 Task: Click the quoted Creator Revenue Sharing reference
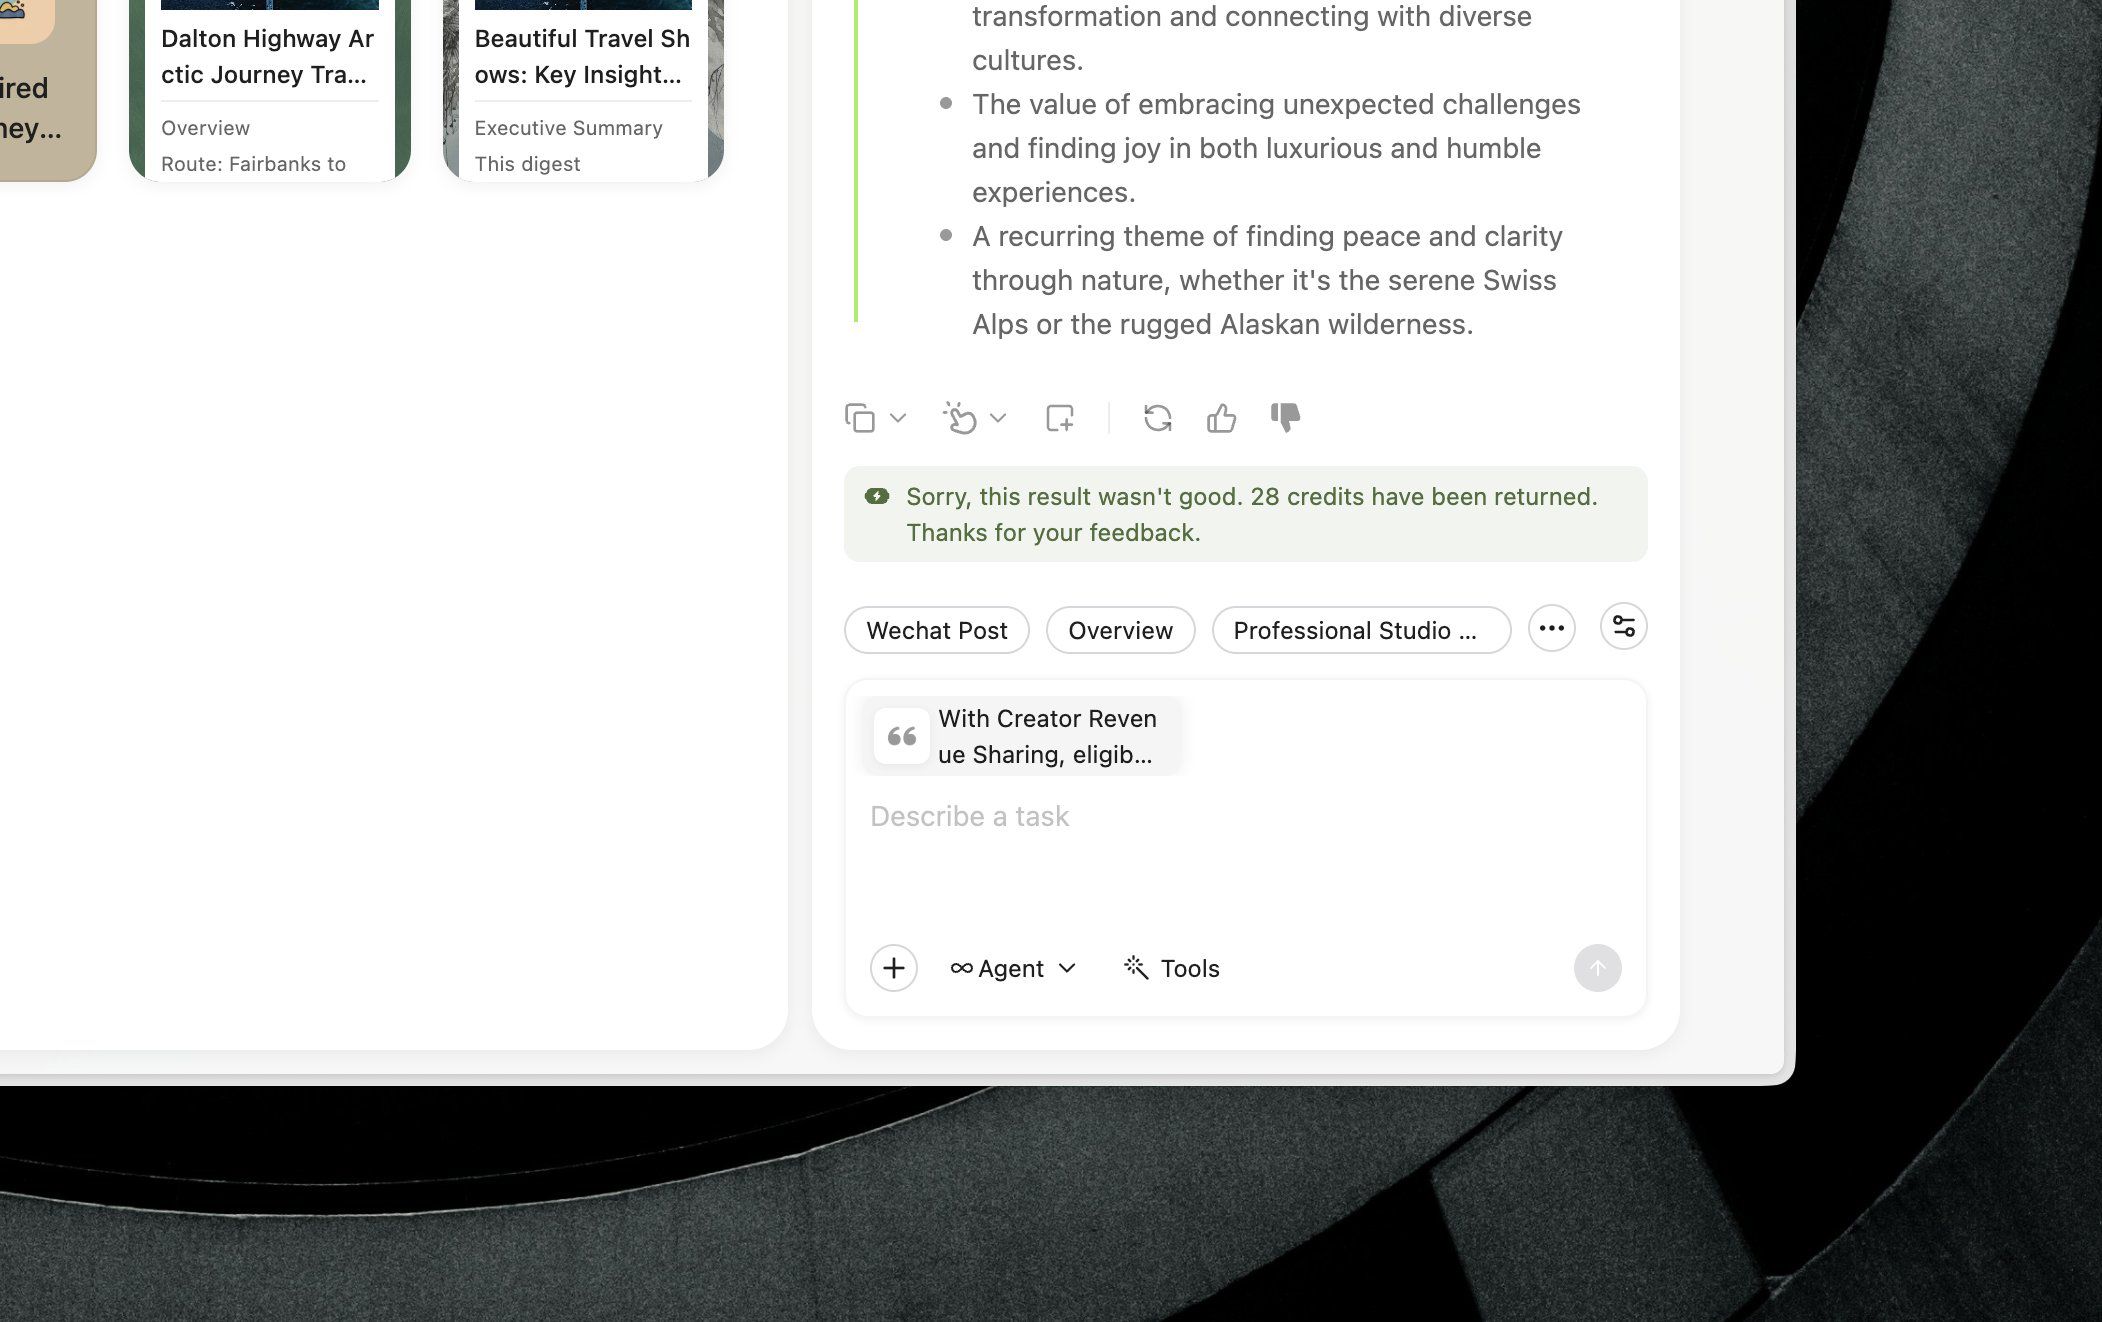tap(1022, 736)
